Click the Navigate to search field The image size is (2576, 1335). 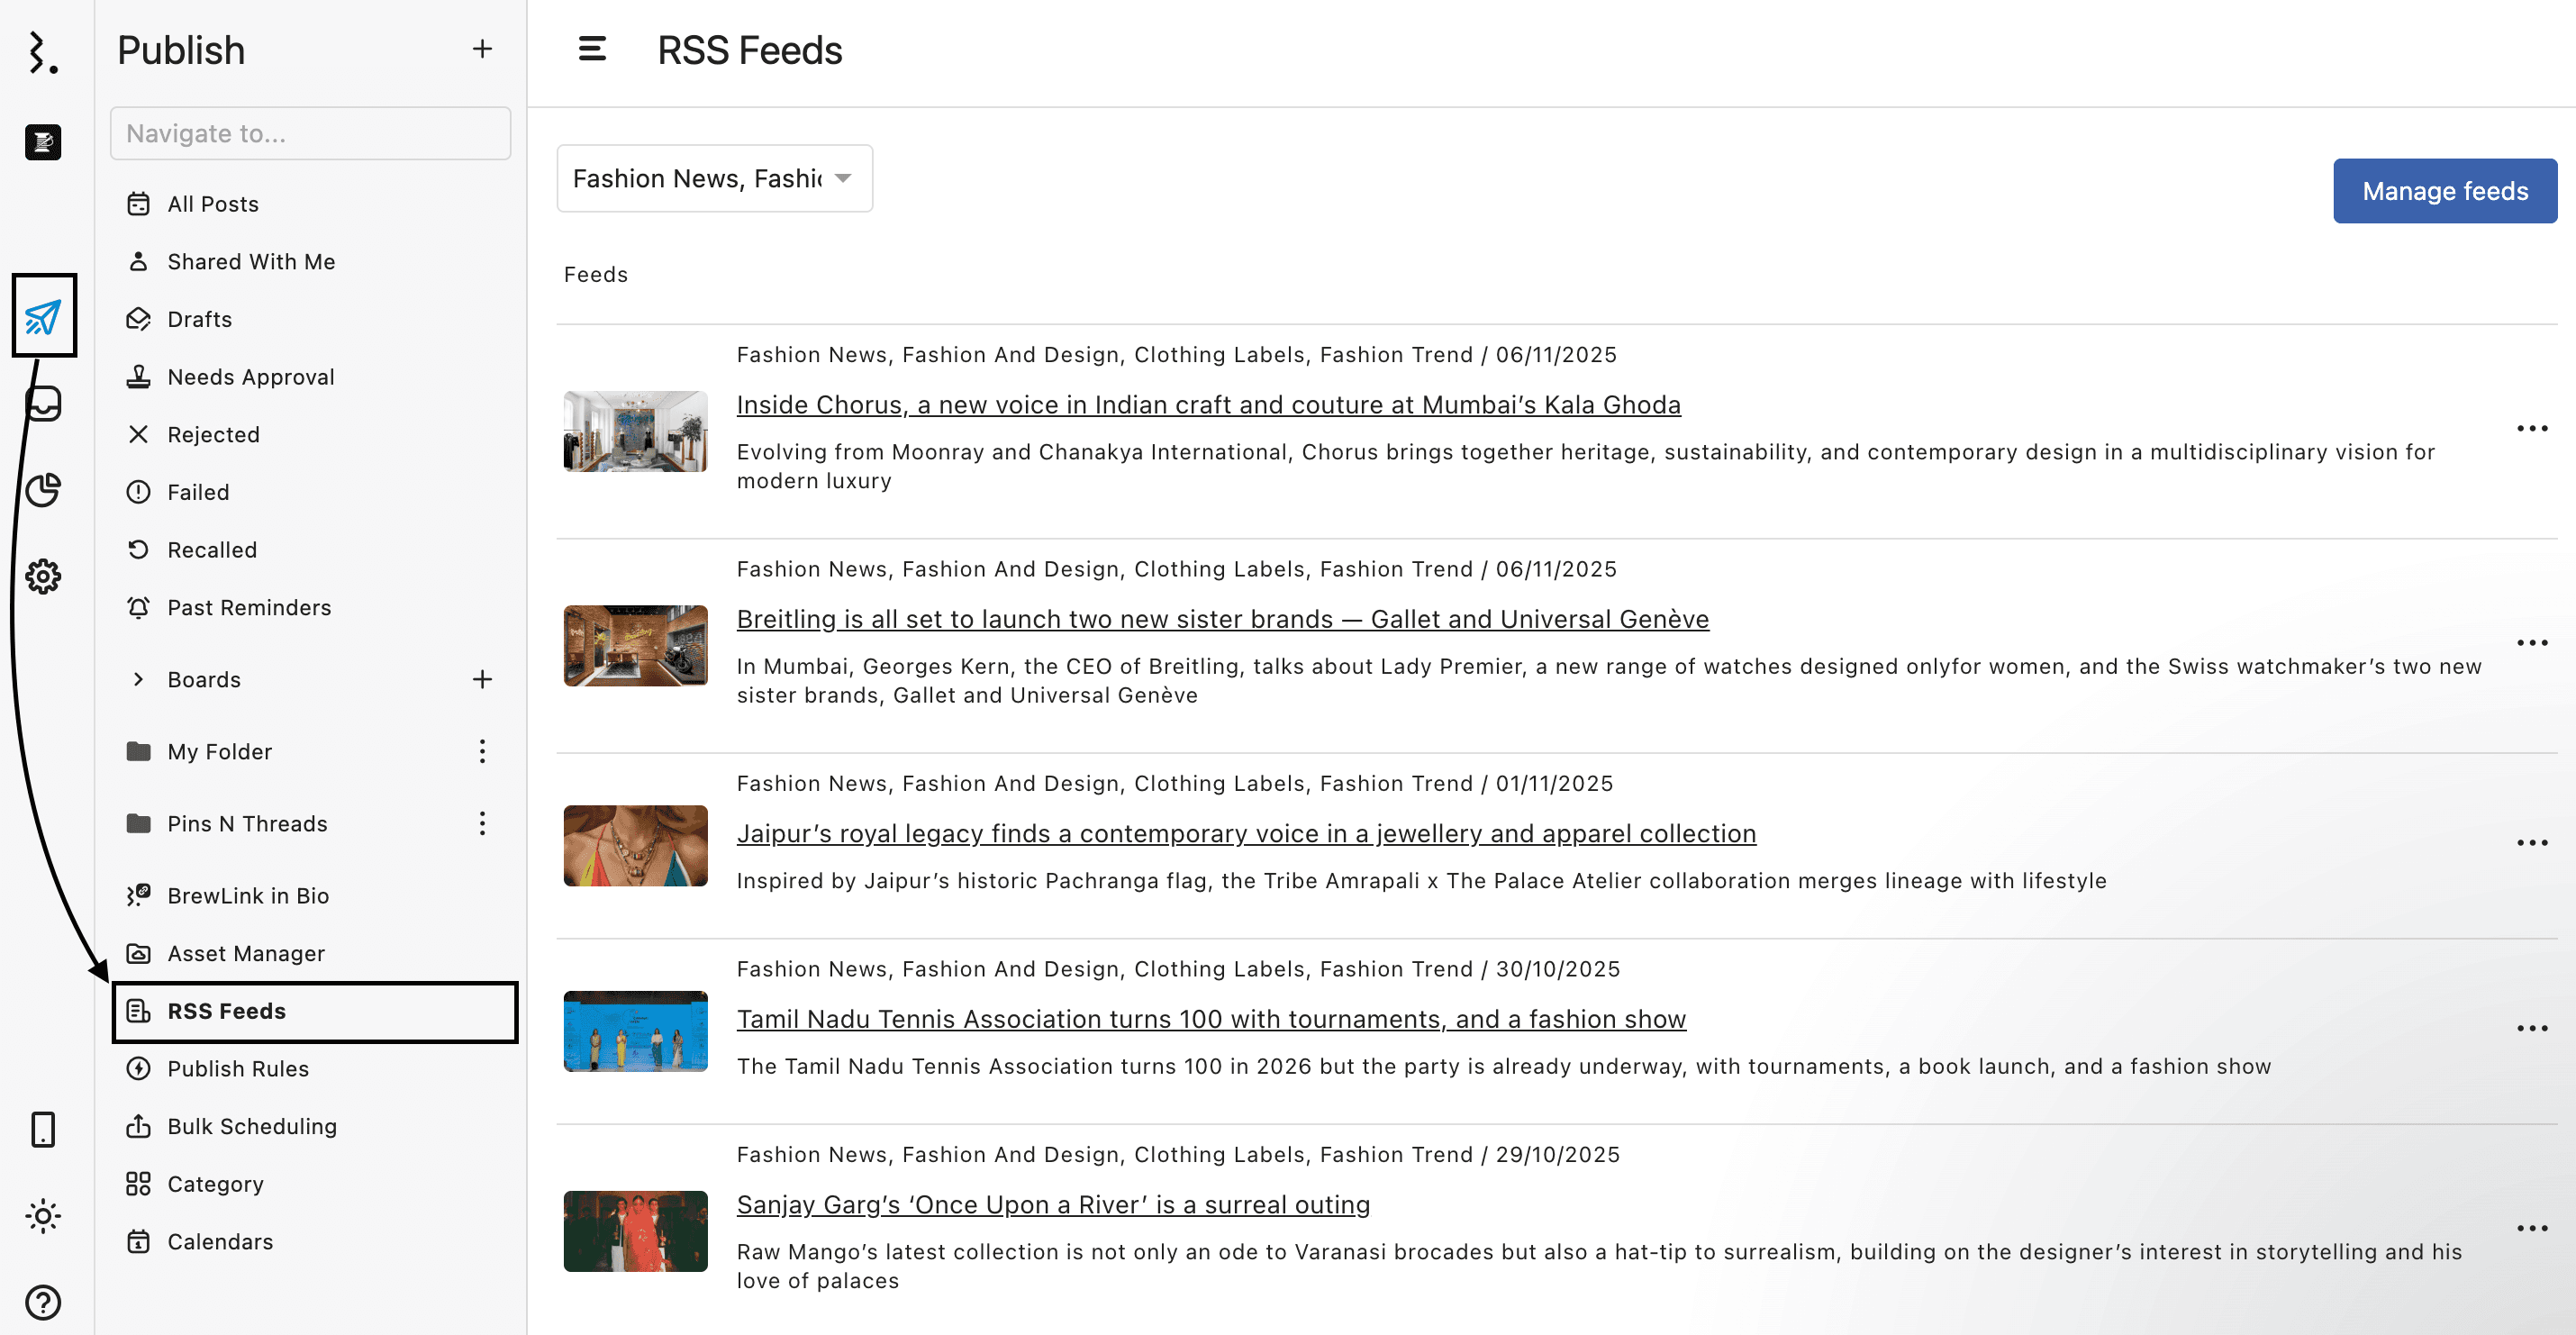point(310,133)
